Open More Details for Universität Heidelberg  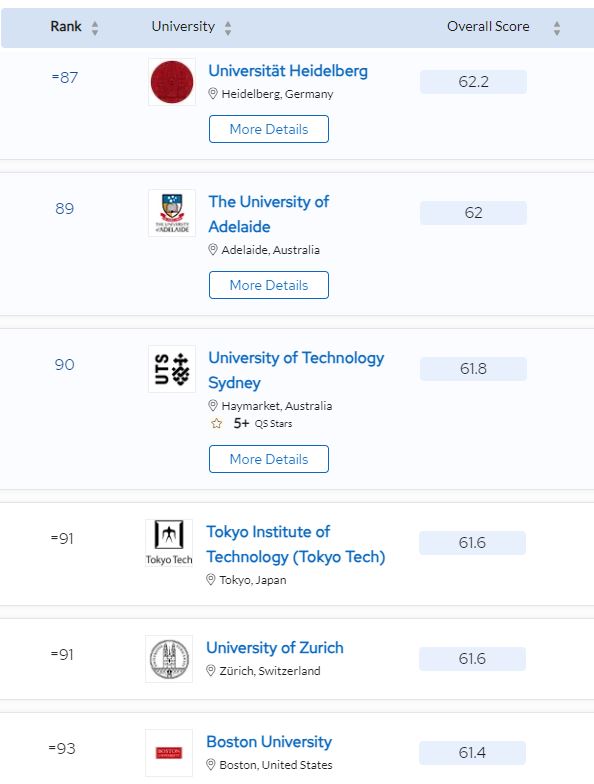pos(269,129)
